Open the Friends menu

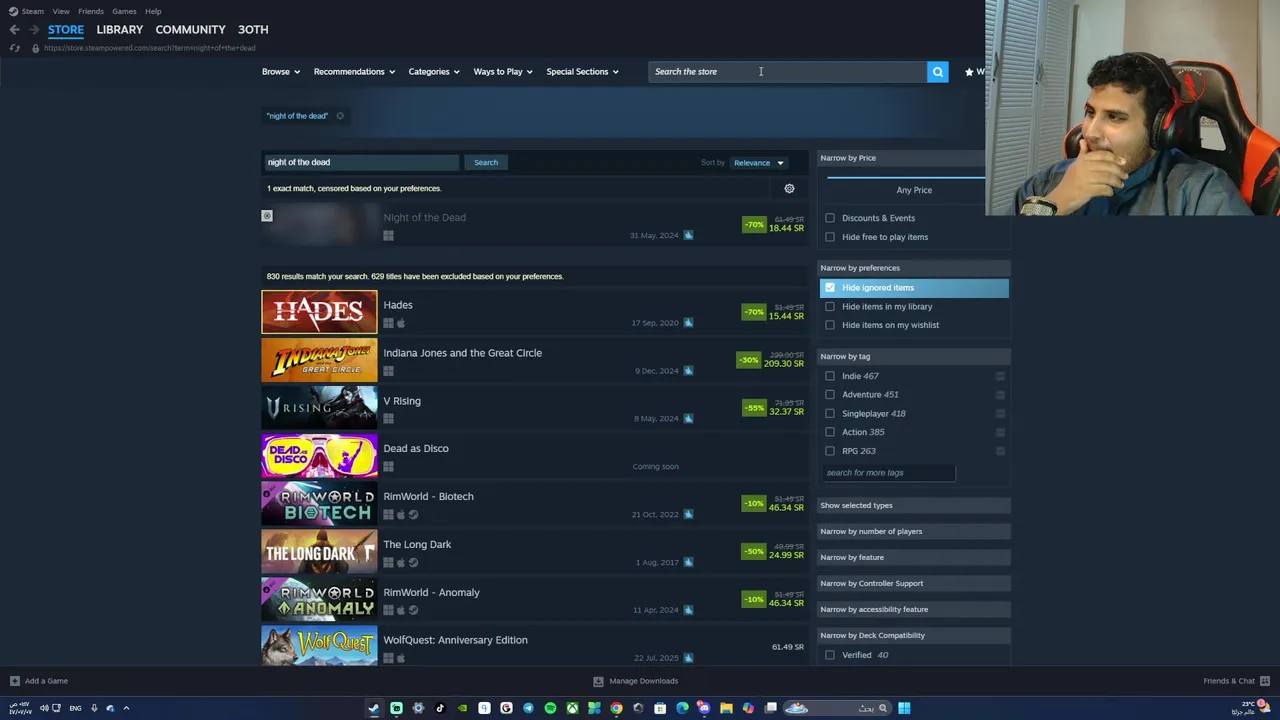tap(90, 11)
